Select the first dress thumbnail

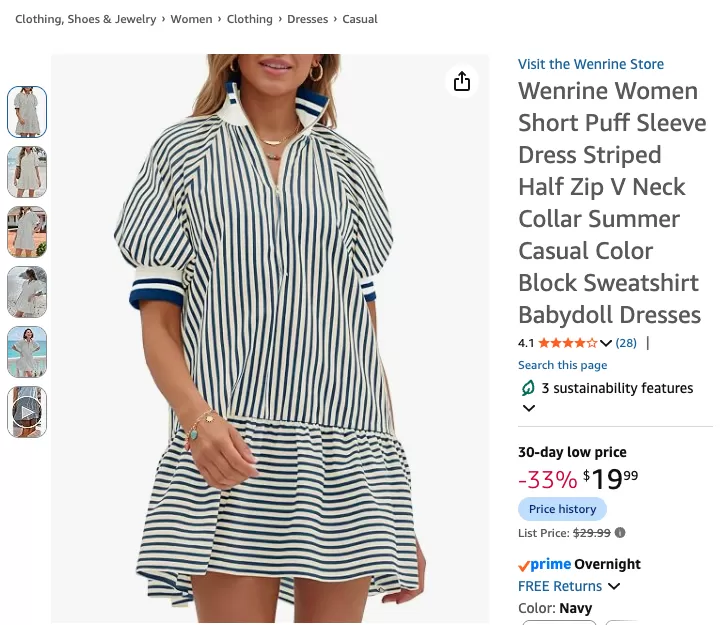click(27, 112)
